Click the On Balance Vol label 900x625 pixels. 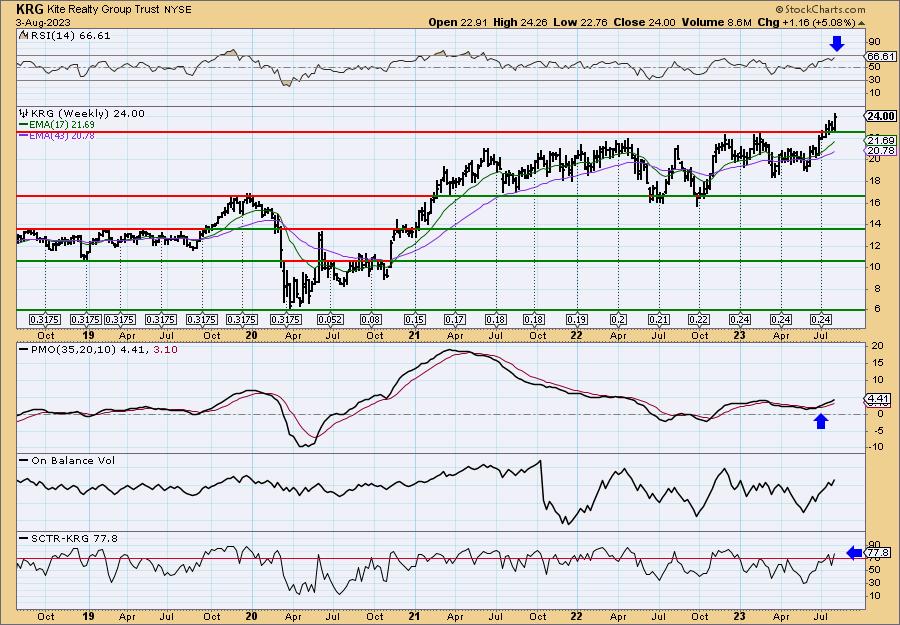(x=73, y=460)
